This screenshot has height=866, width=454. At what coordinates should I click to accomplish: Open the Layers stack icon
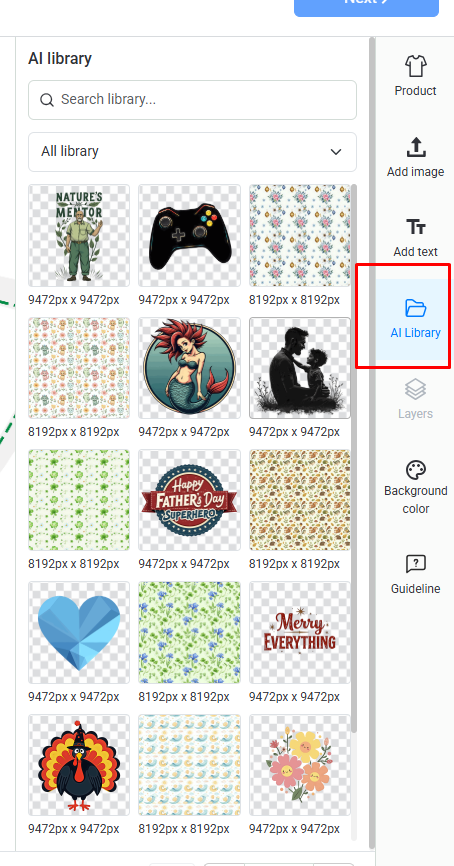[415, 389]
